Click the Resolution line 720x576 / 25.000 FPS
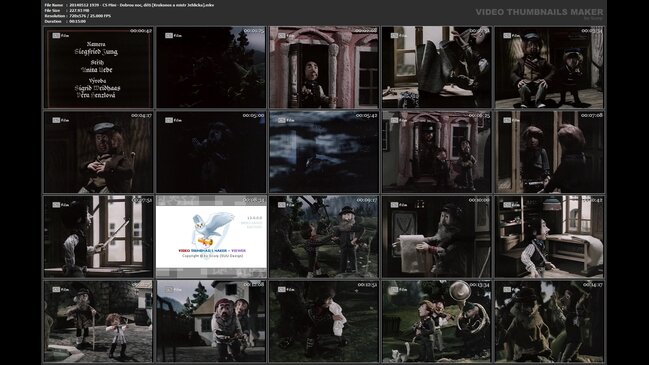The image size is (649, 365). tap(78, 16)
